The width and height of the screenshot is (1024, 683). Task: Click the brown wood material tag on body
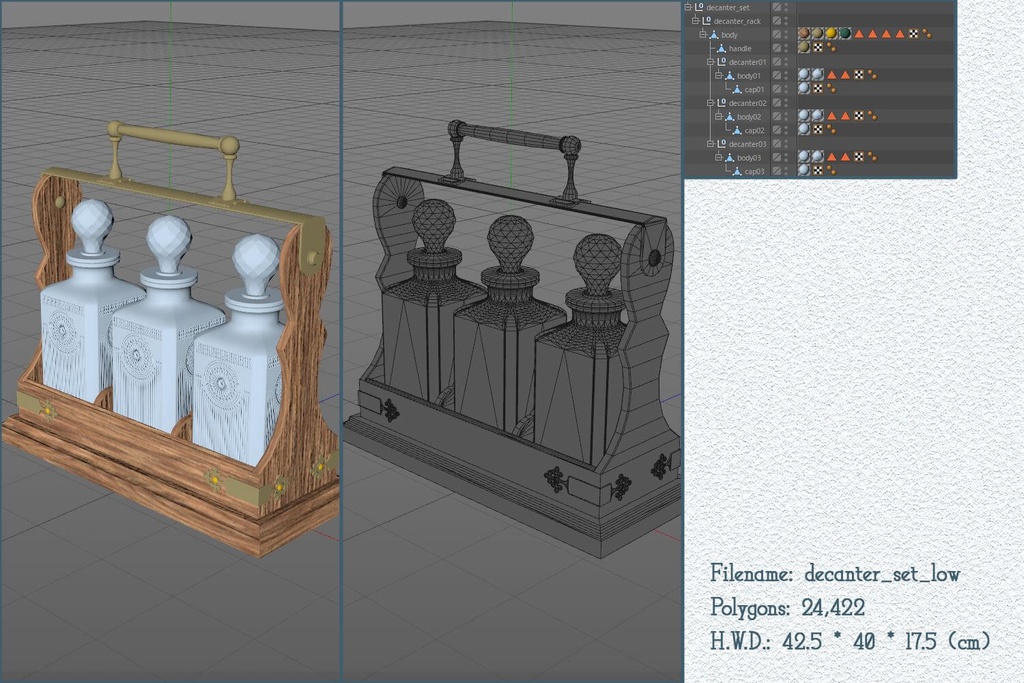click(804, 33)
